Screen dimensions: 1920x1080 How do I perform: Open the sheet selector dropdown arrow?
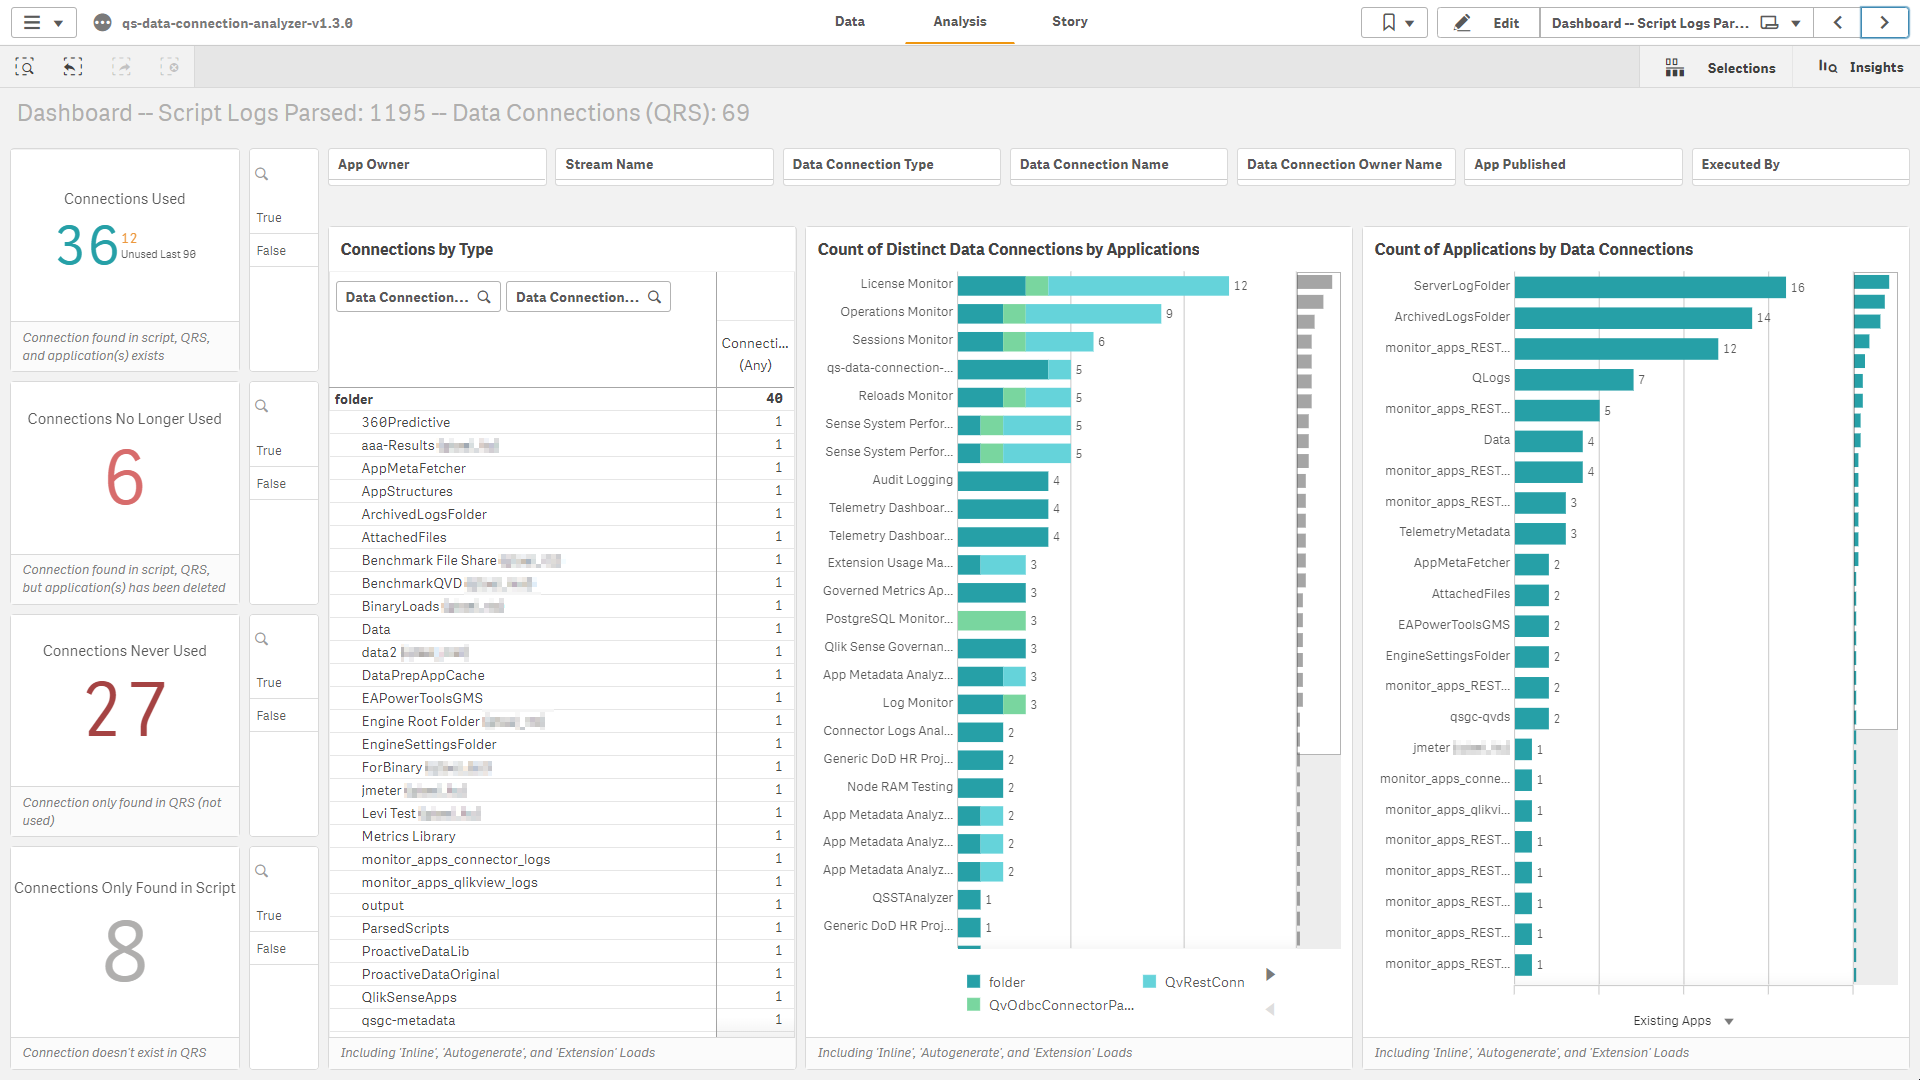1795,22
